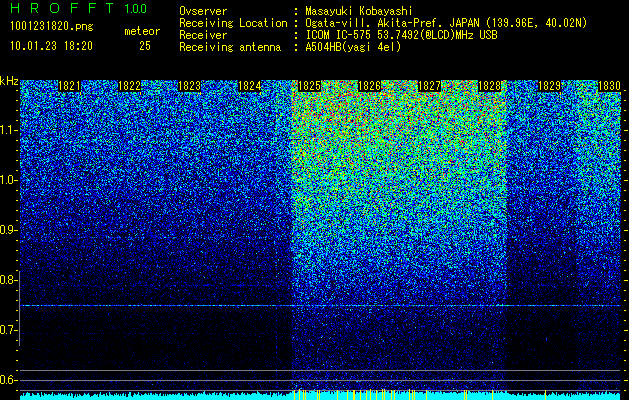
Task: Click the meteor label
Action: (142, 31)
